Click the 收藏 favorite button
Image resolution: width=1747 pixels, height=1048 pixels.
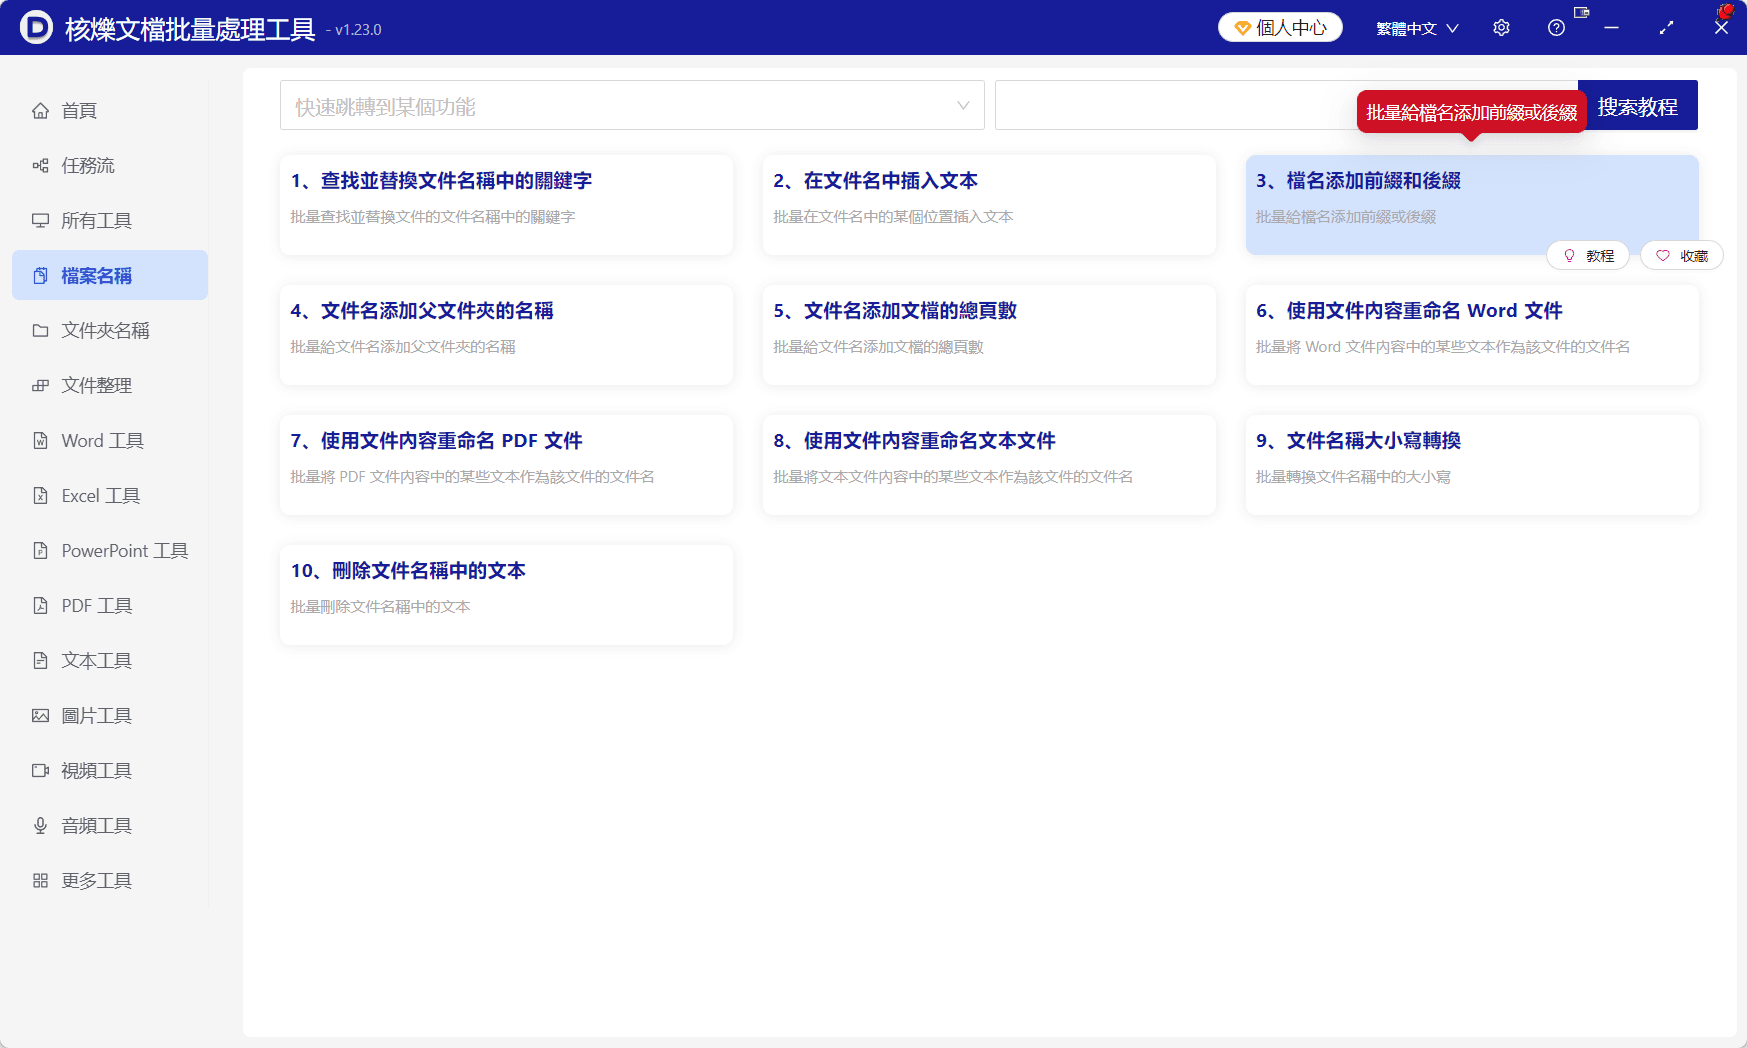click(x=1682, y=256)
